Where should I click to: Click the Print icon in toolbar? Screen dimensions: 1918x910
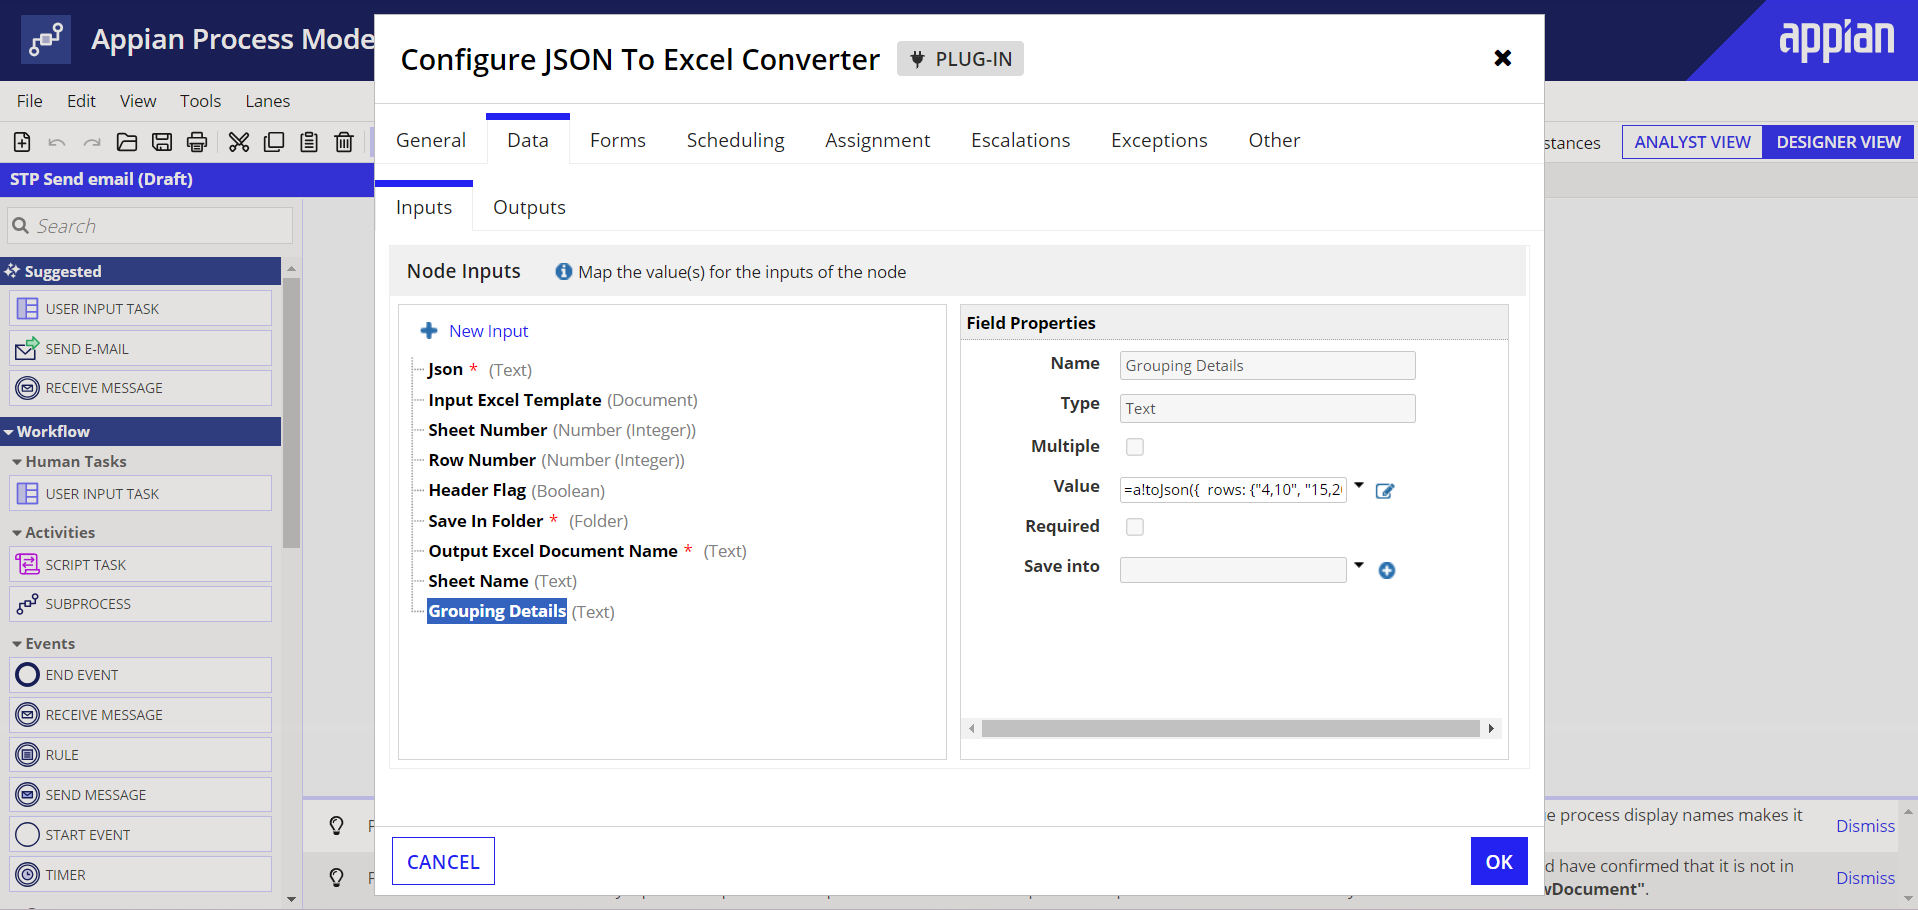tap(197, 142)
